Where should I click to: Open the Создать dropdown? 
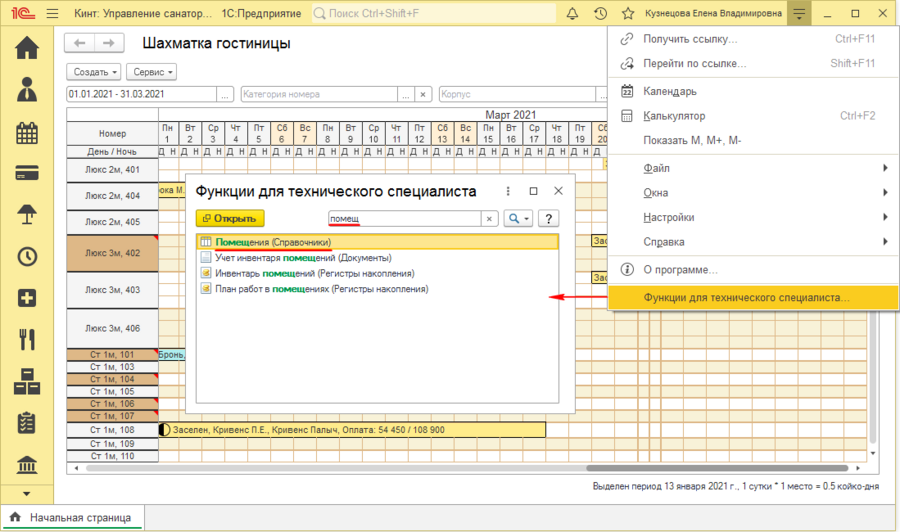94,72
